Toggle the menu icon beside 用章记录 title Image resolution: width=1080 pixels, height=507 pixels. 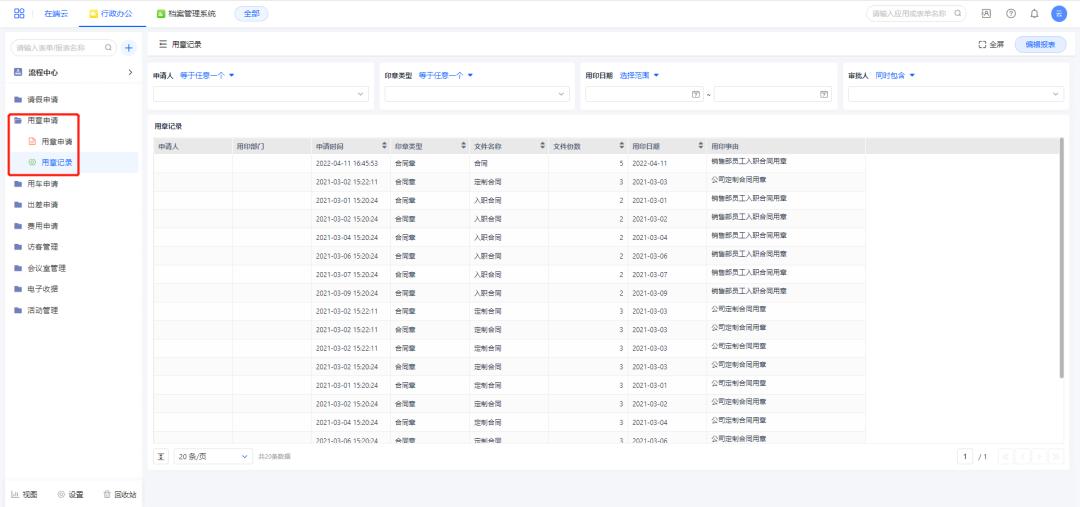(163, 44)
